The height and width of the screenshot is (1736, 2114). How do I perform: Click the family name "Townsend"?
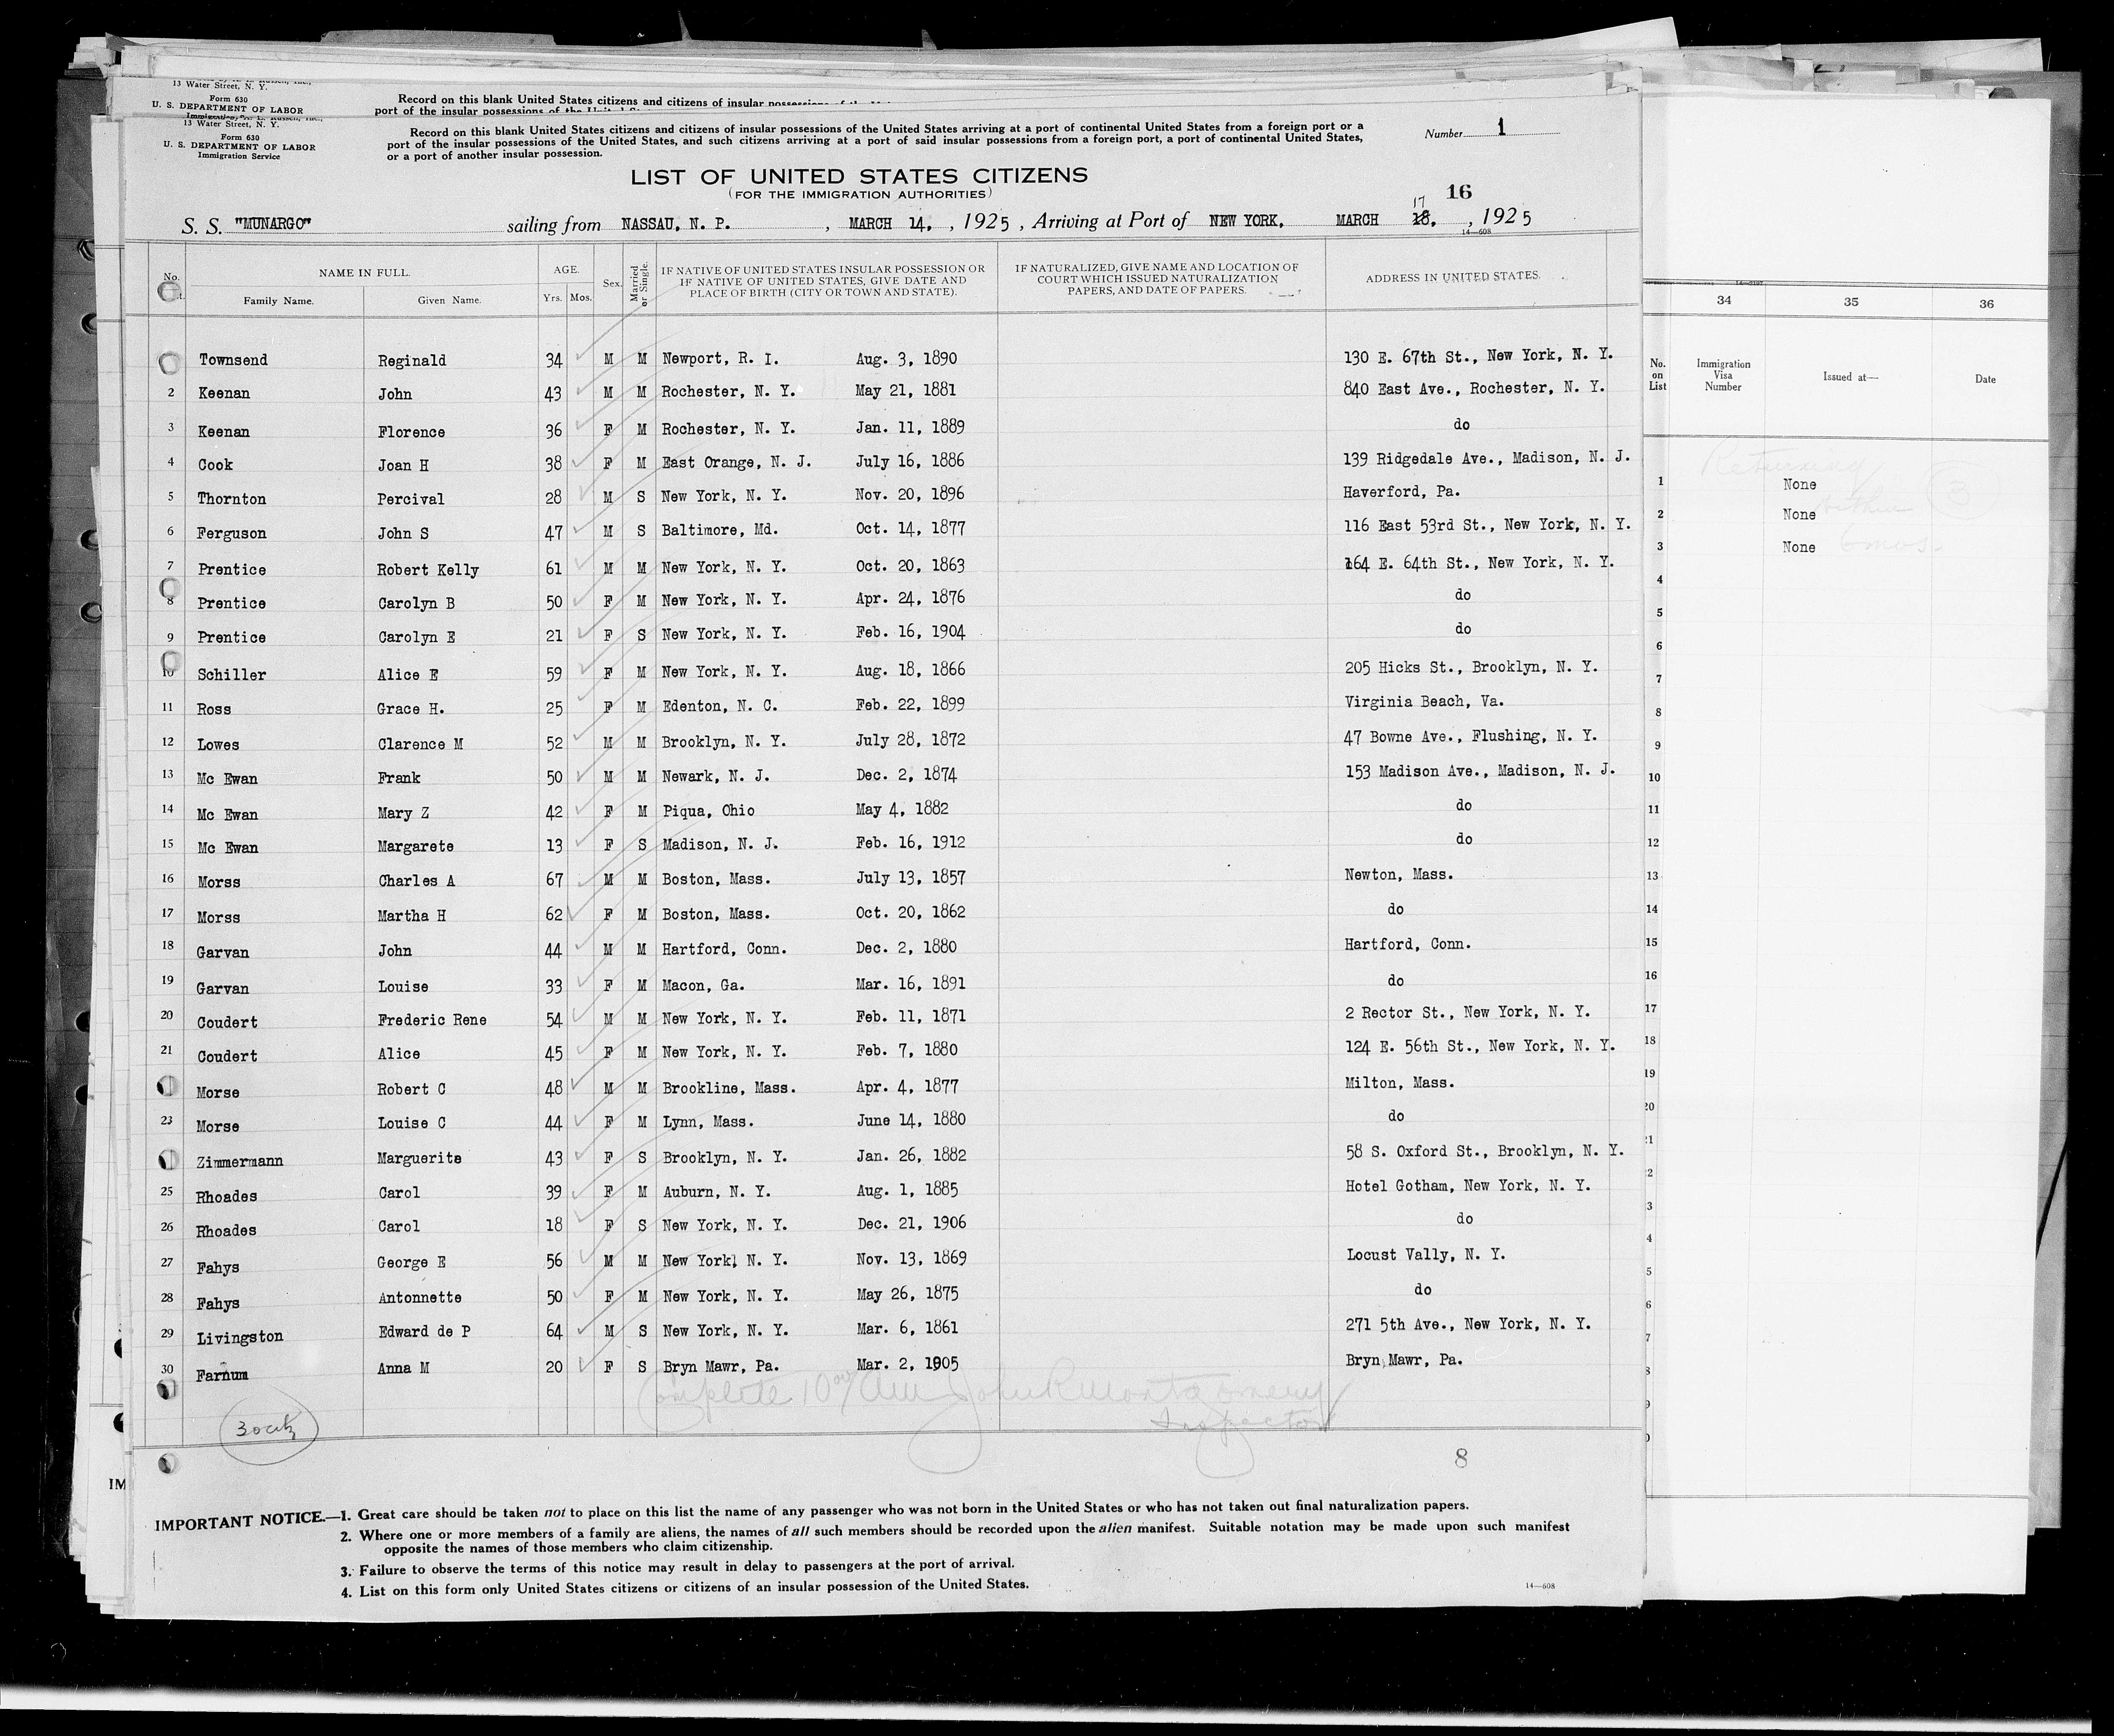tap(233, 360)
